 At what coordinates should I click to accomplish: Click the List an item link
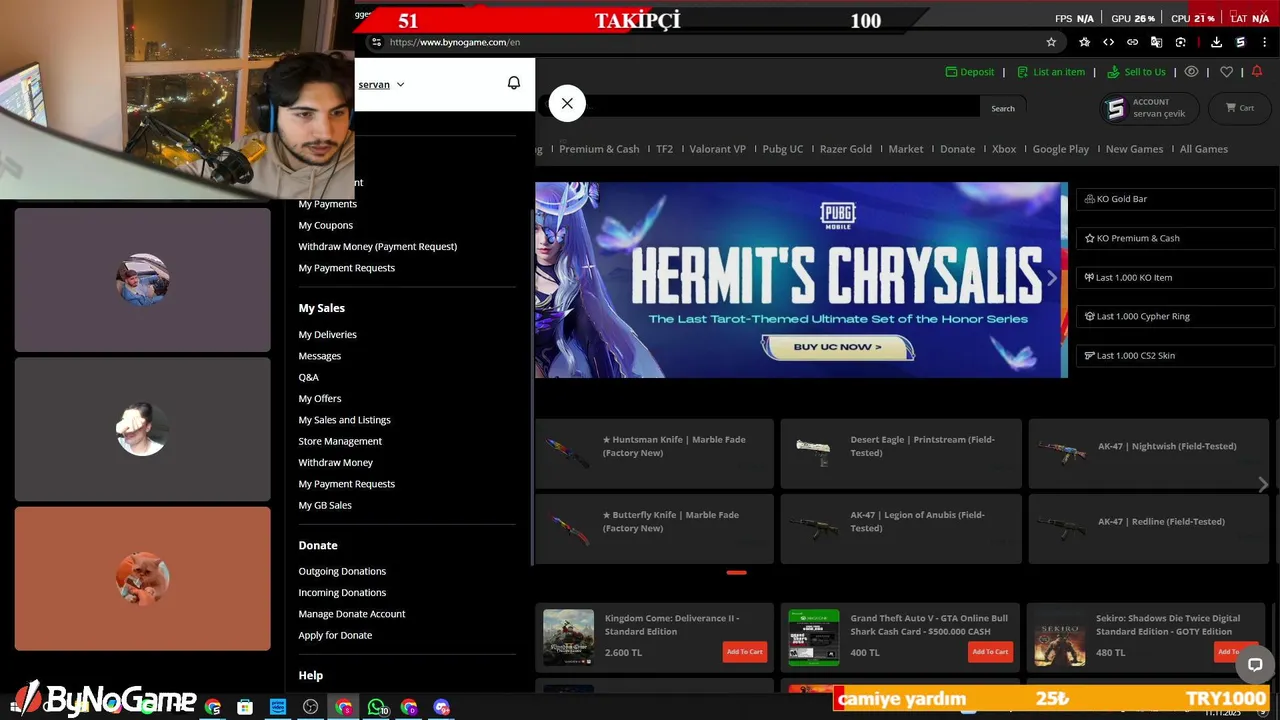click(x=1051, y=72)
